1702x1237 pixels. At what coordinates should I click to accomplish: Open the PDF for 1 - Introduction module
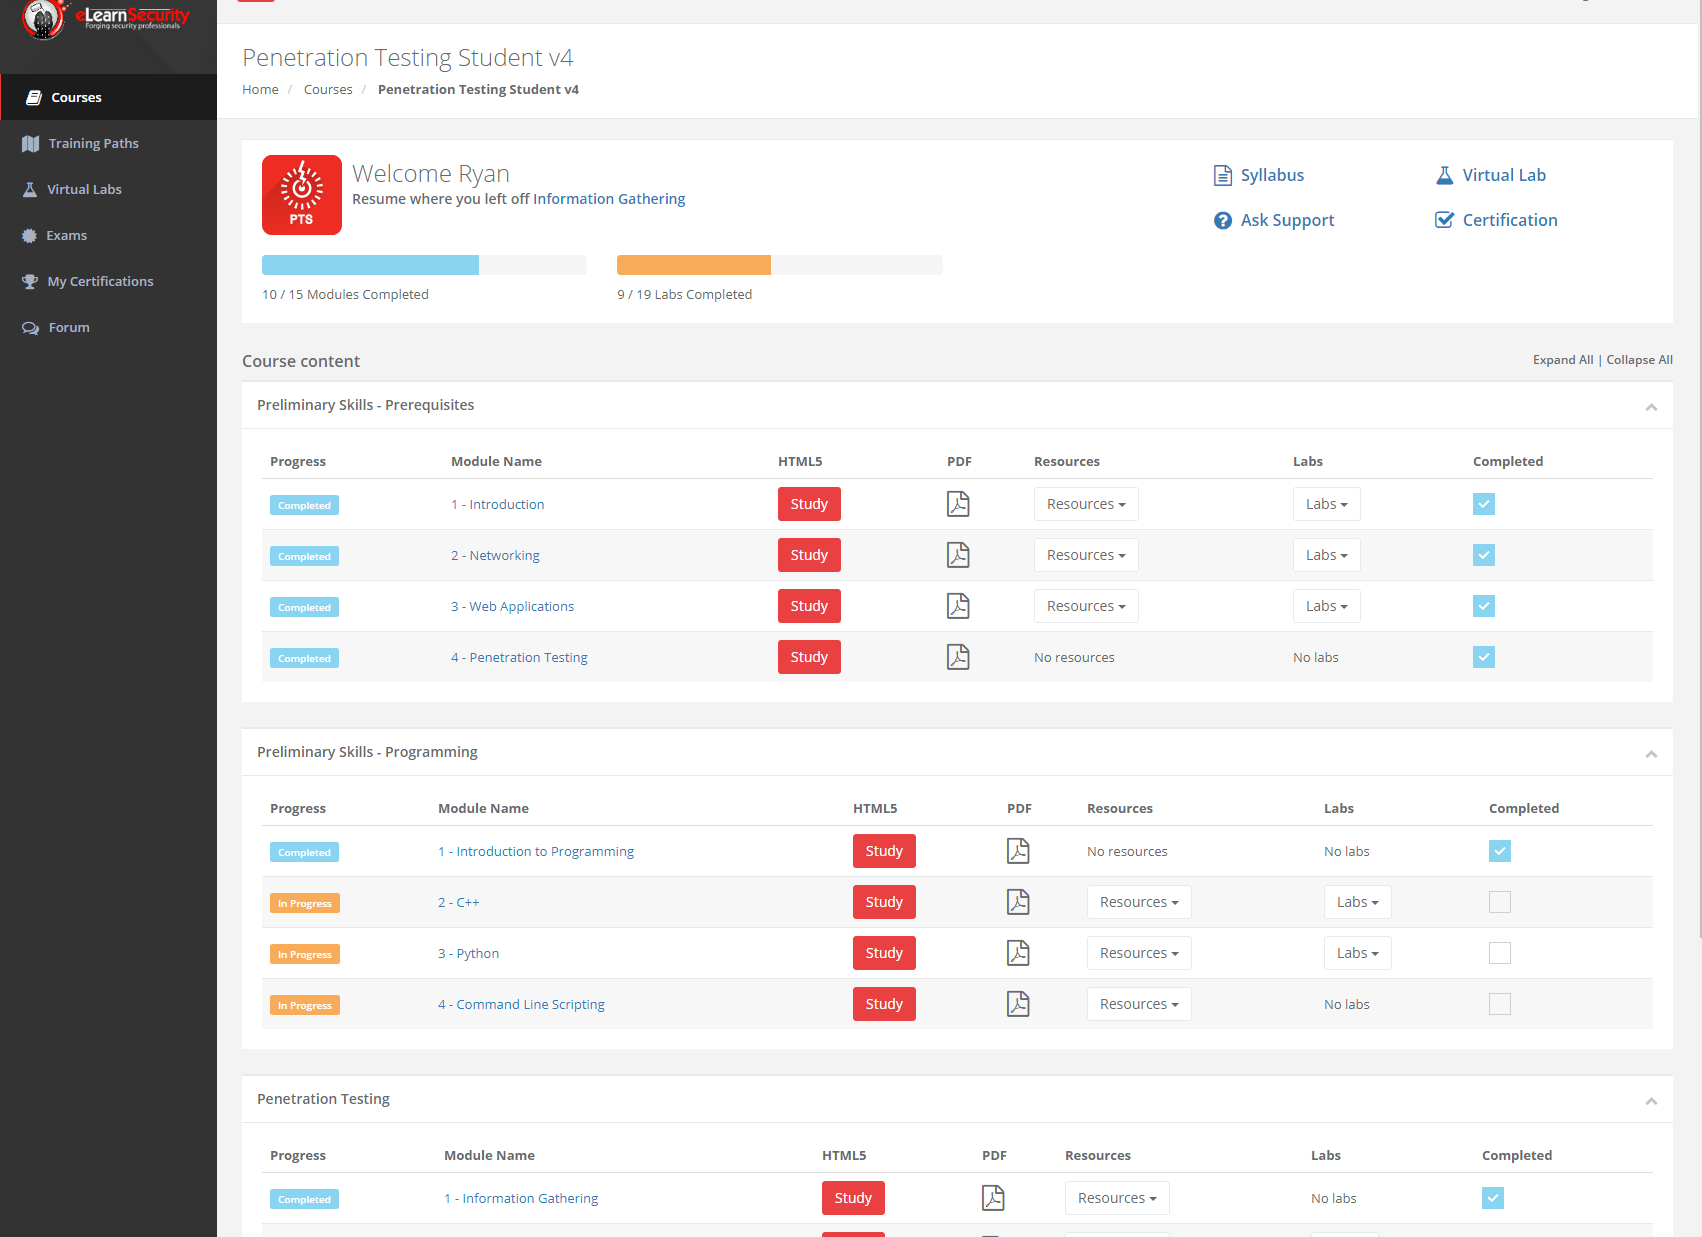pos(958,504)
